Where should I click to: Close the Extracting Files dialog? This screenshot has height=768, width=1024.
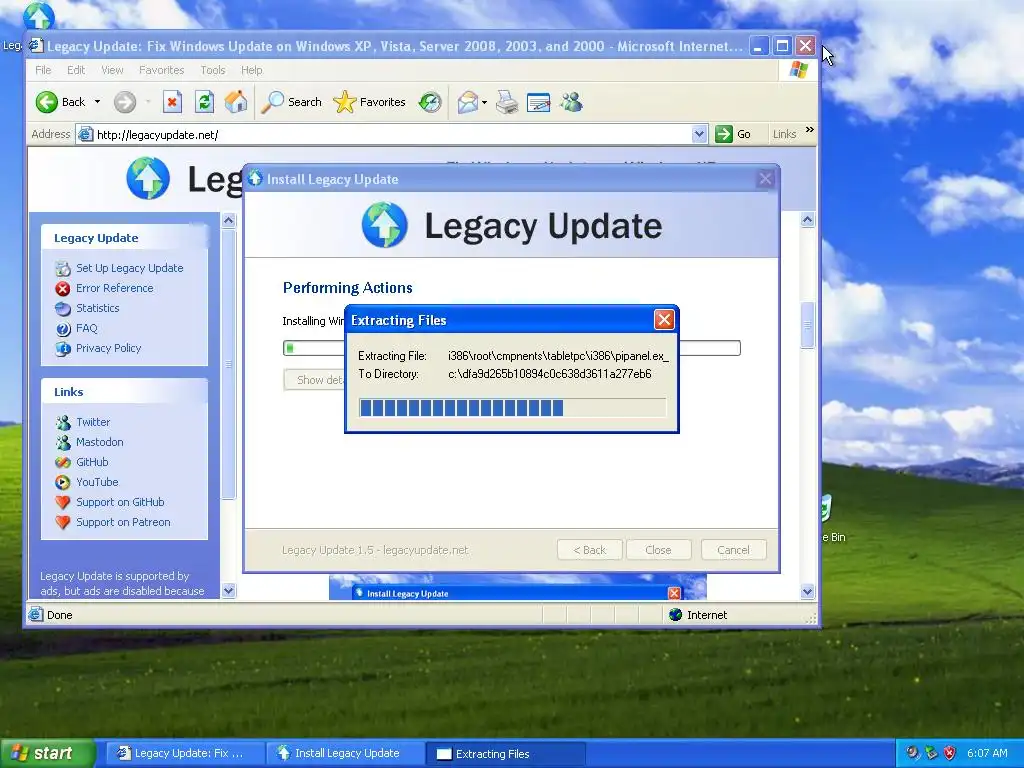coord(664,319)
